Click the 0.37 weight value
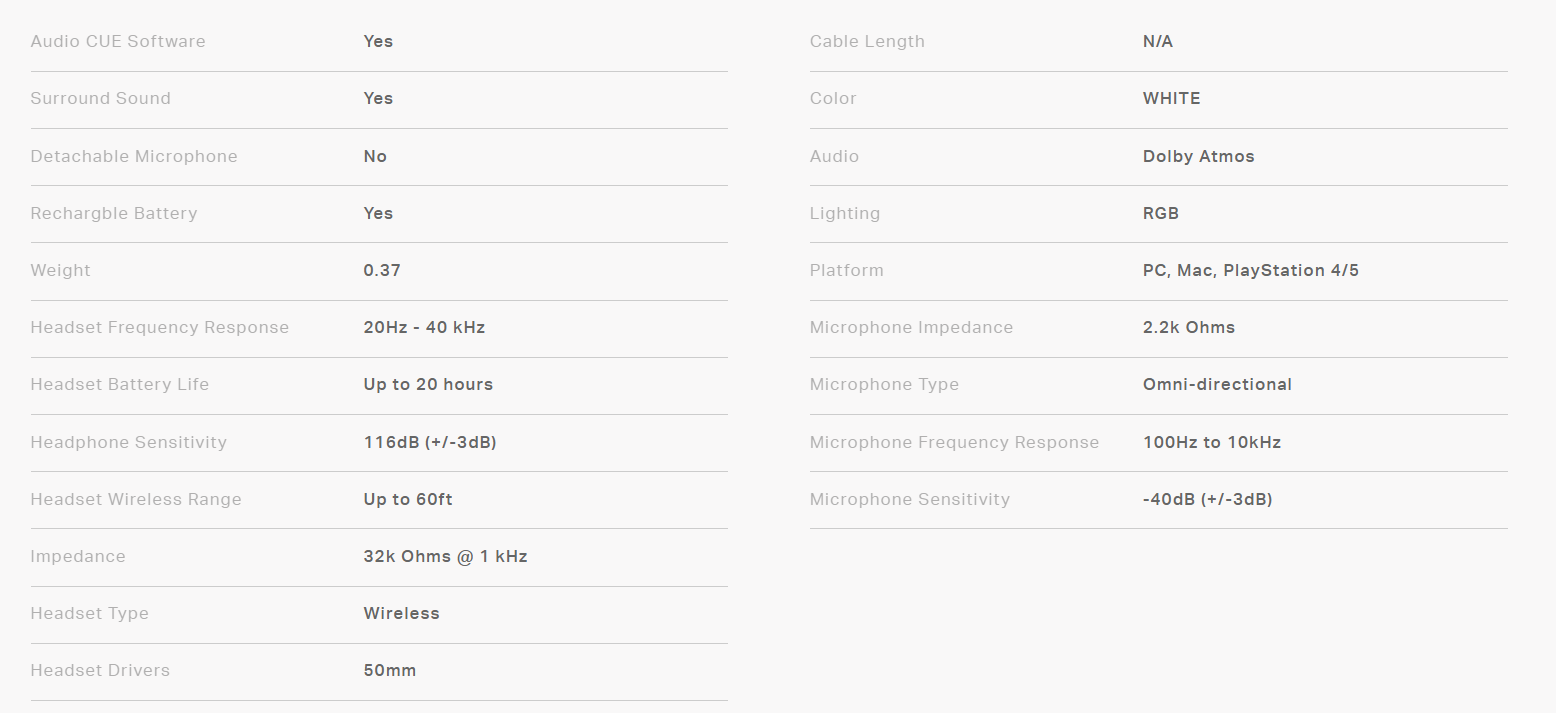1556x713 pixels. [x=382, y=270]
